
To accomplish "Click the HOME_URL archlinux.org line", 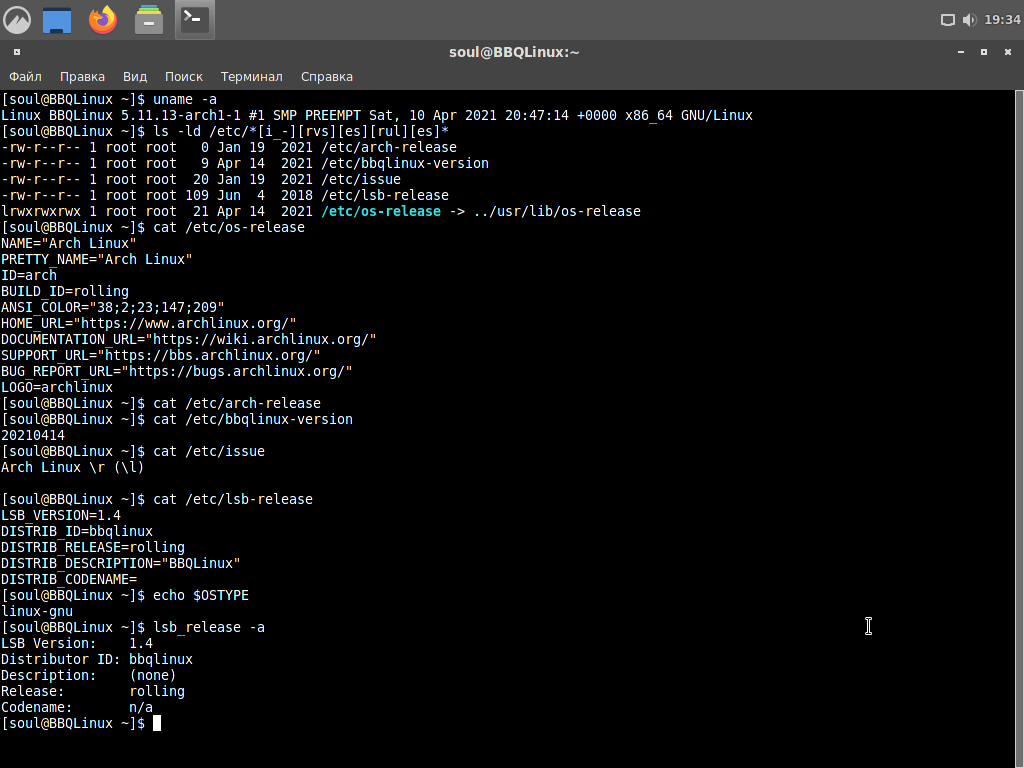I will tap(149, 323).
